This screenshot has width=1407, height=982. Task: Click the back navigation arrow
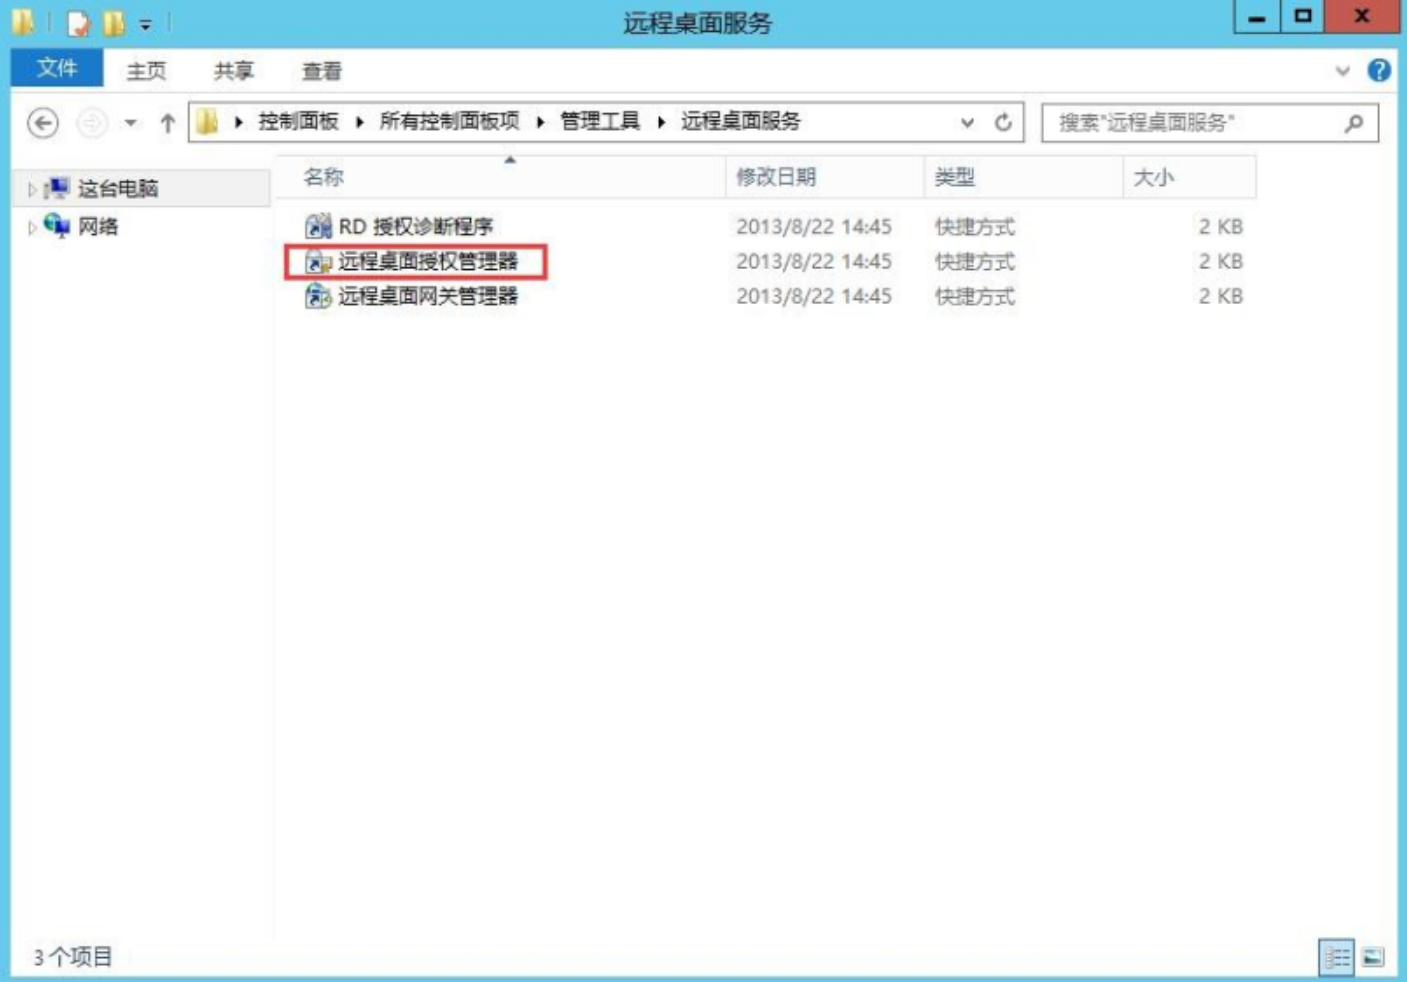[42, 123]
